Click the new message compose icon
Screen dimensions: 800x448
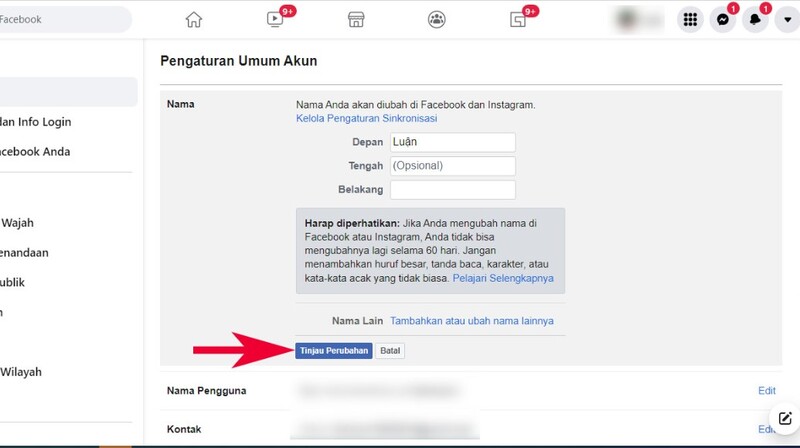[x=785, y=418]
